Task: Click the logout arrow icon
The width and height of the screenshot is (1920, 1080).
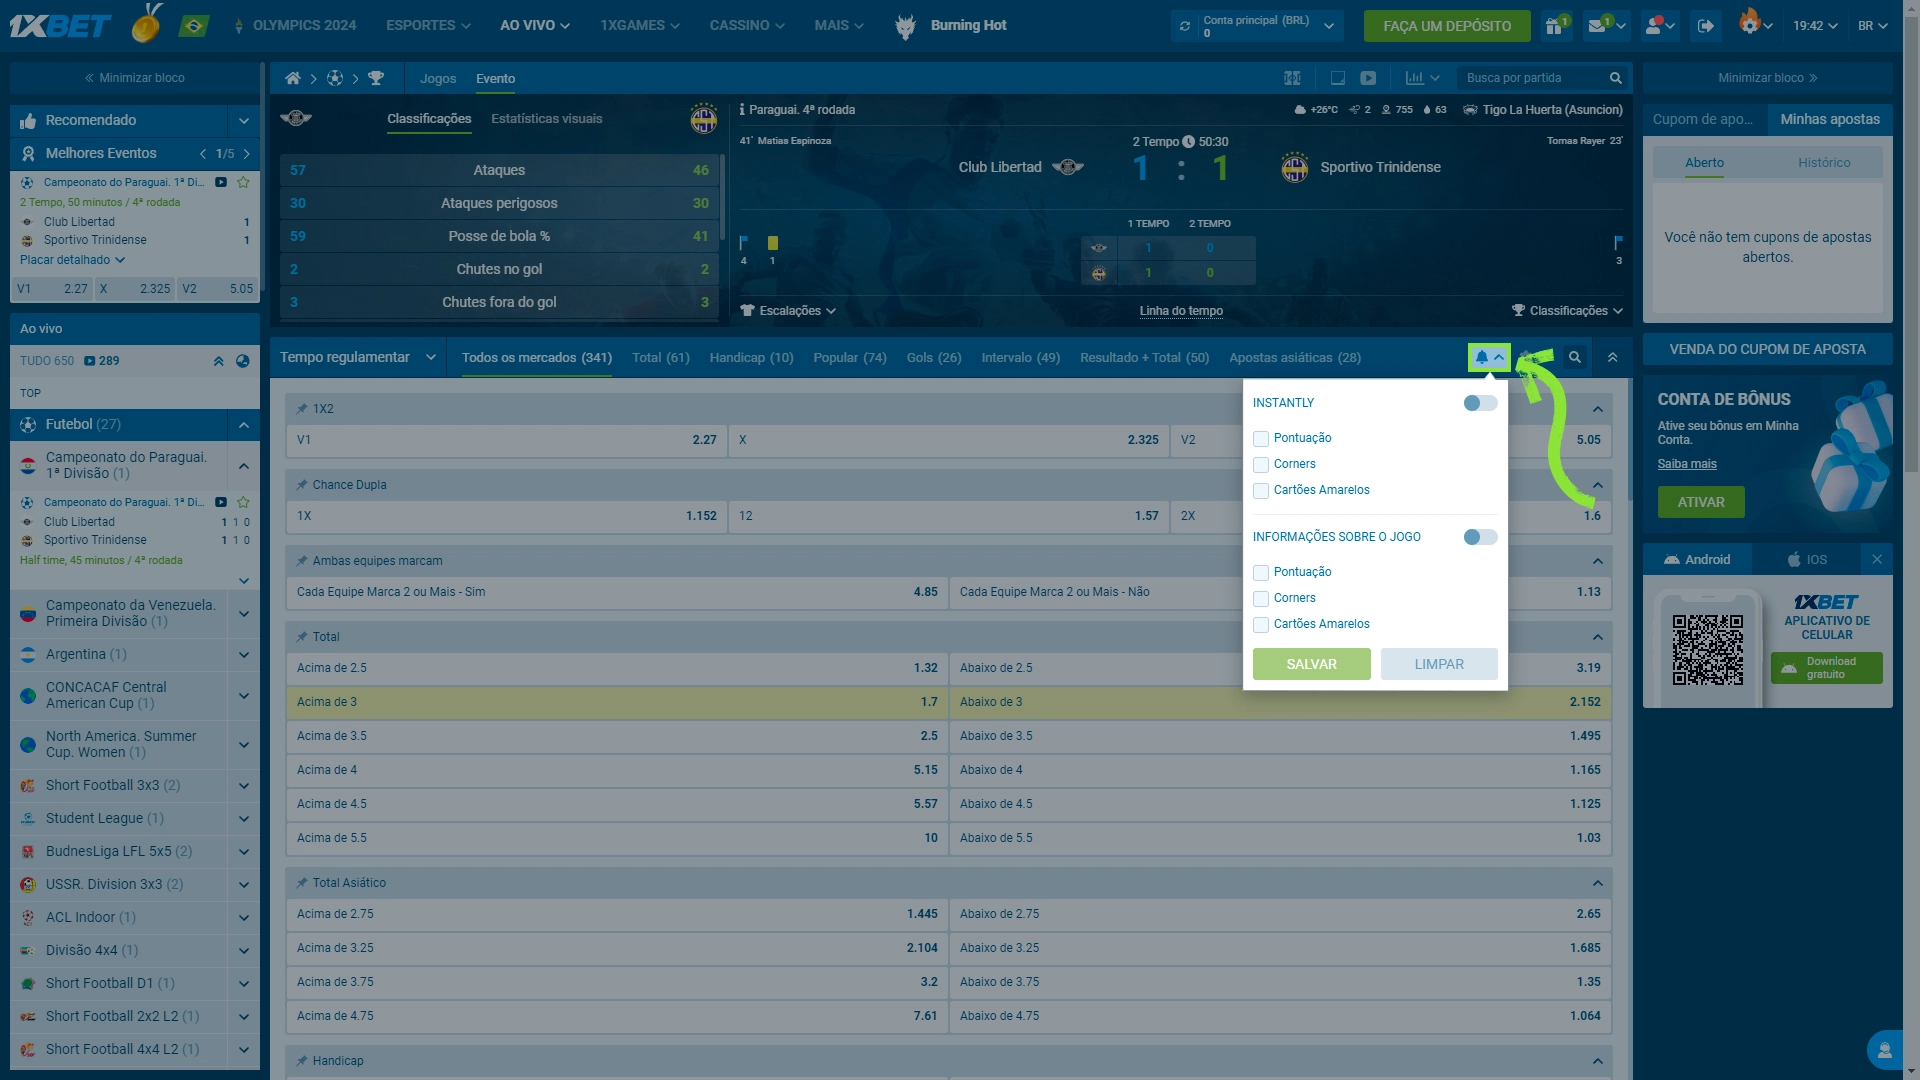Action: tap(1706, 26)
